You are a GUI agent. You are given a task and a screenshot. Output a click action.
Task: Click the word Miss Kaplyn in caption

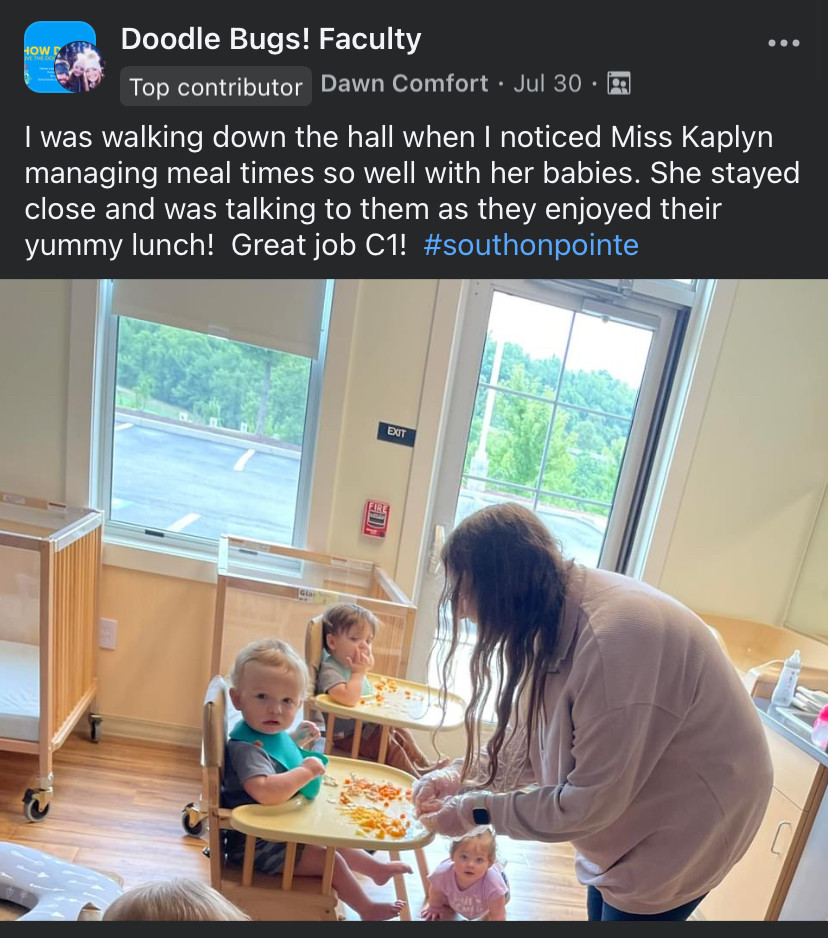pos(692,137)
